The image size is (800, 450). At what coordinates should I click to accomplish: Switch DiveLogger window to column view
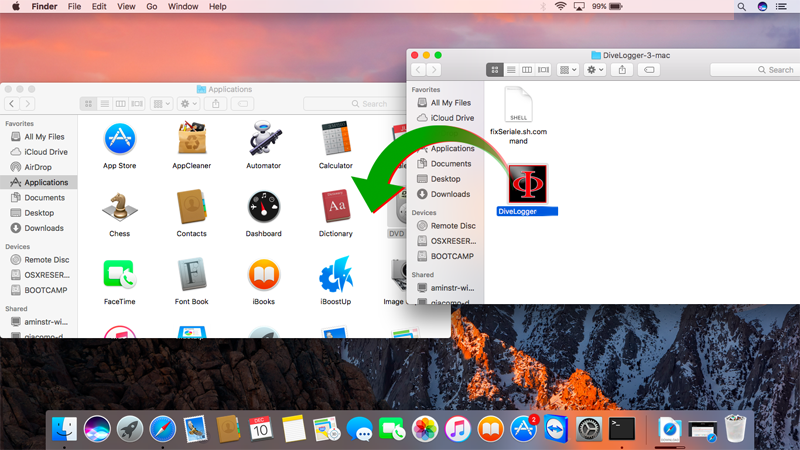pyautogui.click(x=527, y=70)
